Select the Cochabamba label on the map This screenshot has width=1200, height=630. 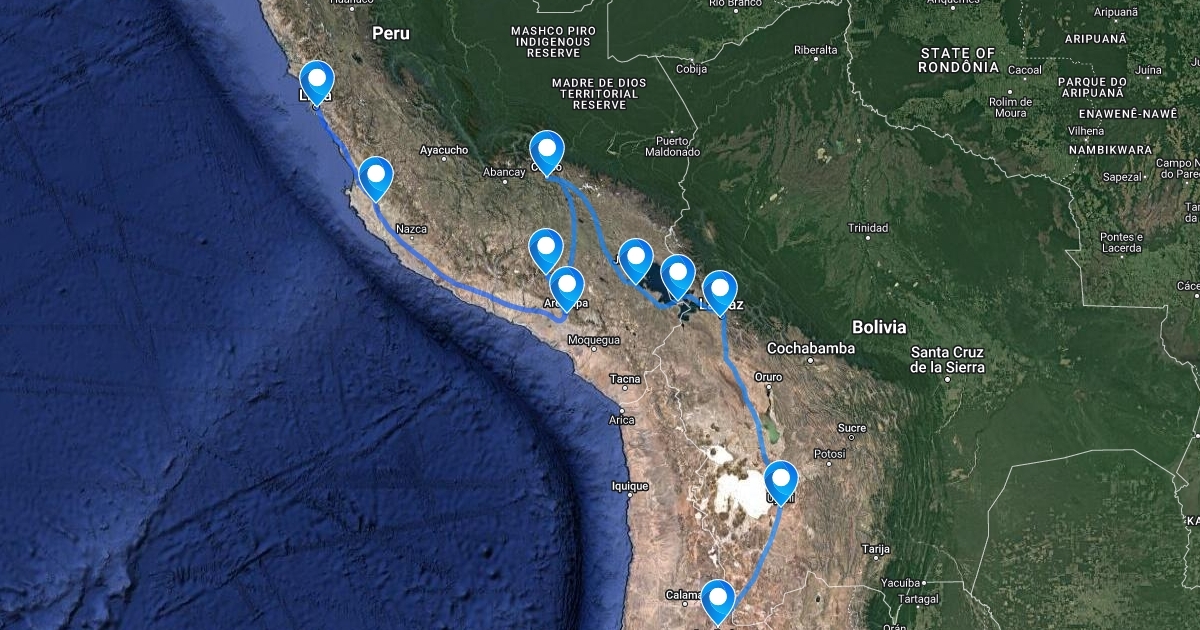tap(810, 348)
